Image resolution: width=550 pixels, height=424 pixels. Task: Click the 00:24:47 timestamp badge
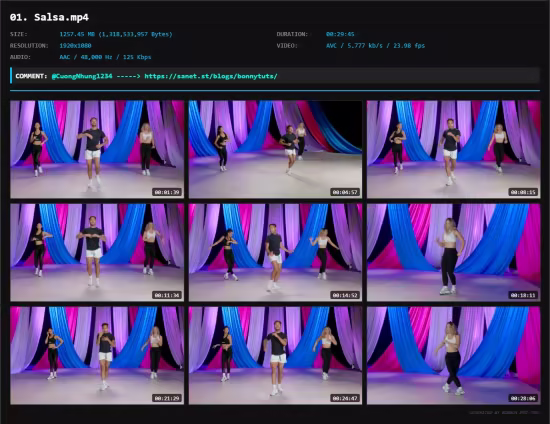click(x=345, y=398)
